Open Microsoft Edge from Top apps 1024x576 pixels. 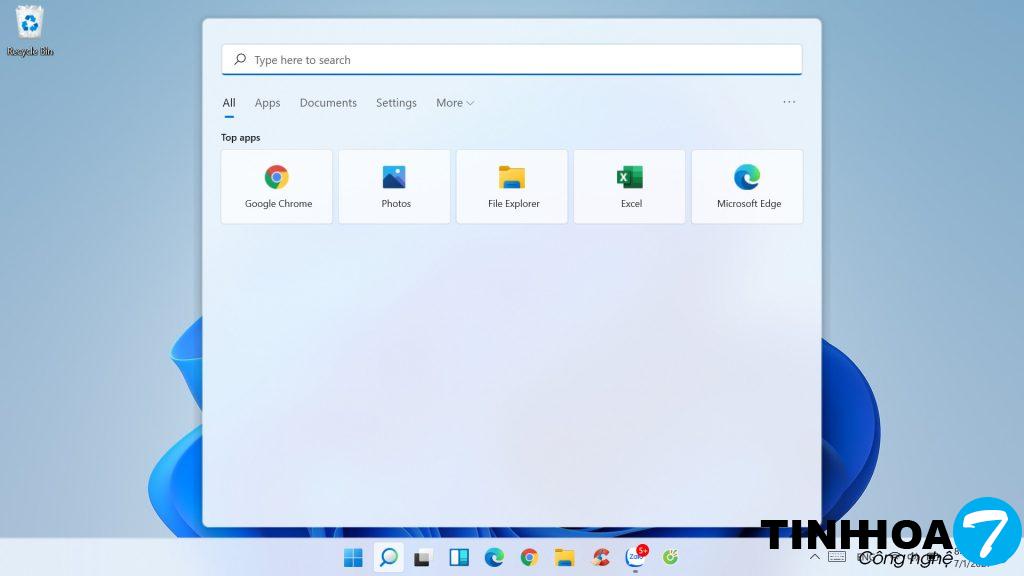747,186
